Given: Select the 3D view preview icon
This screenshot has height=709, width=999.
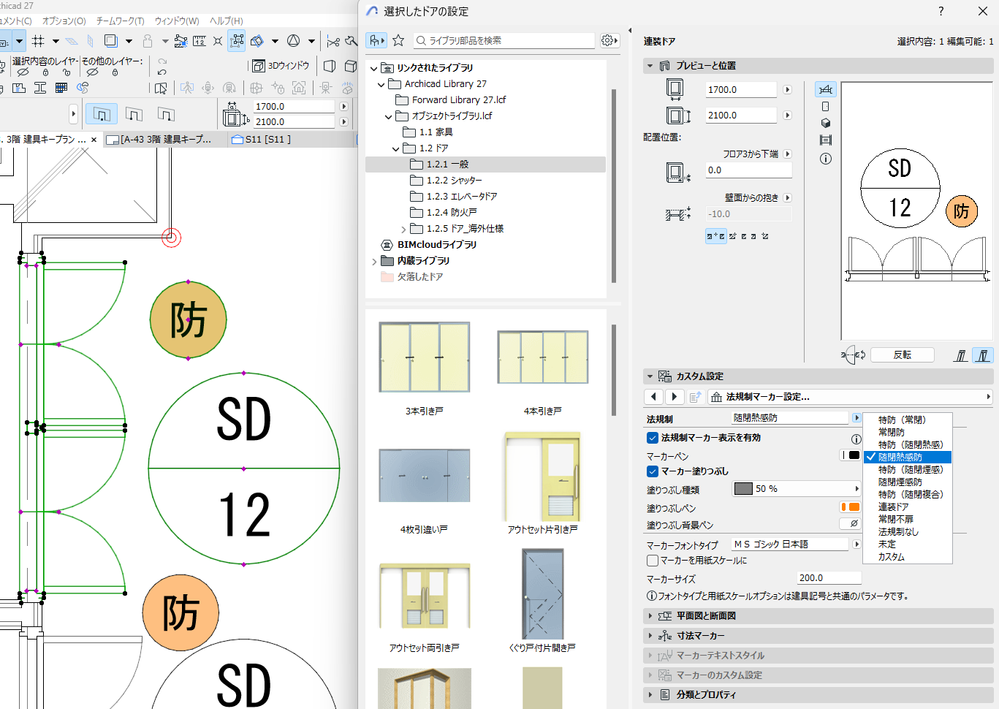Looking at the screenshot, I should (826, 124).
